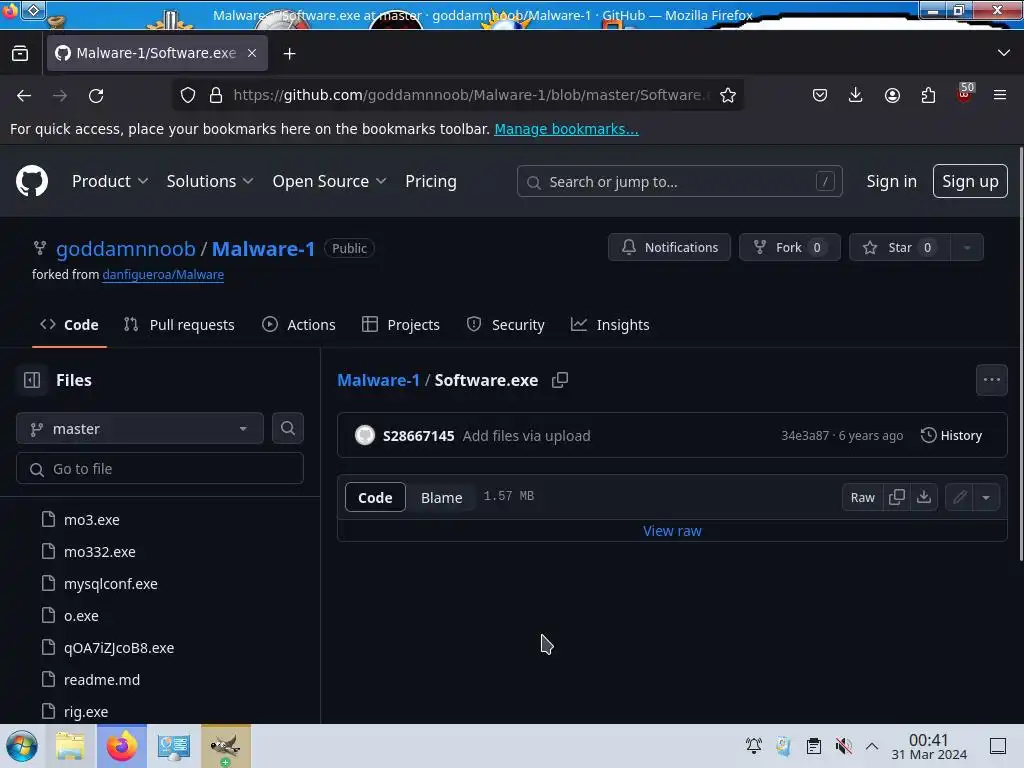Open the master branch dropdown
The height and width of the screenshot is (768, 1024).
pos(140,428)
